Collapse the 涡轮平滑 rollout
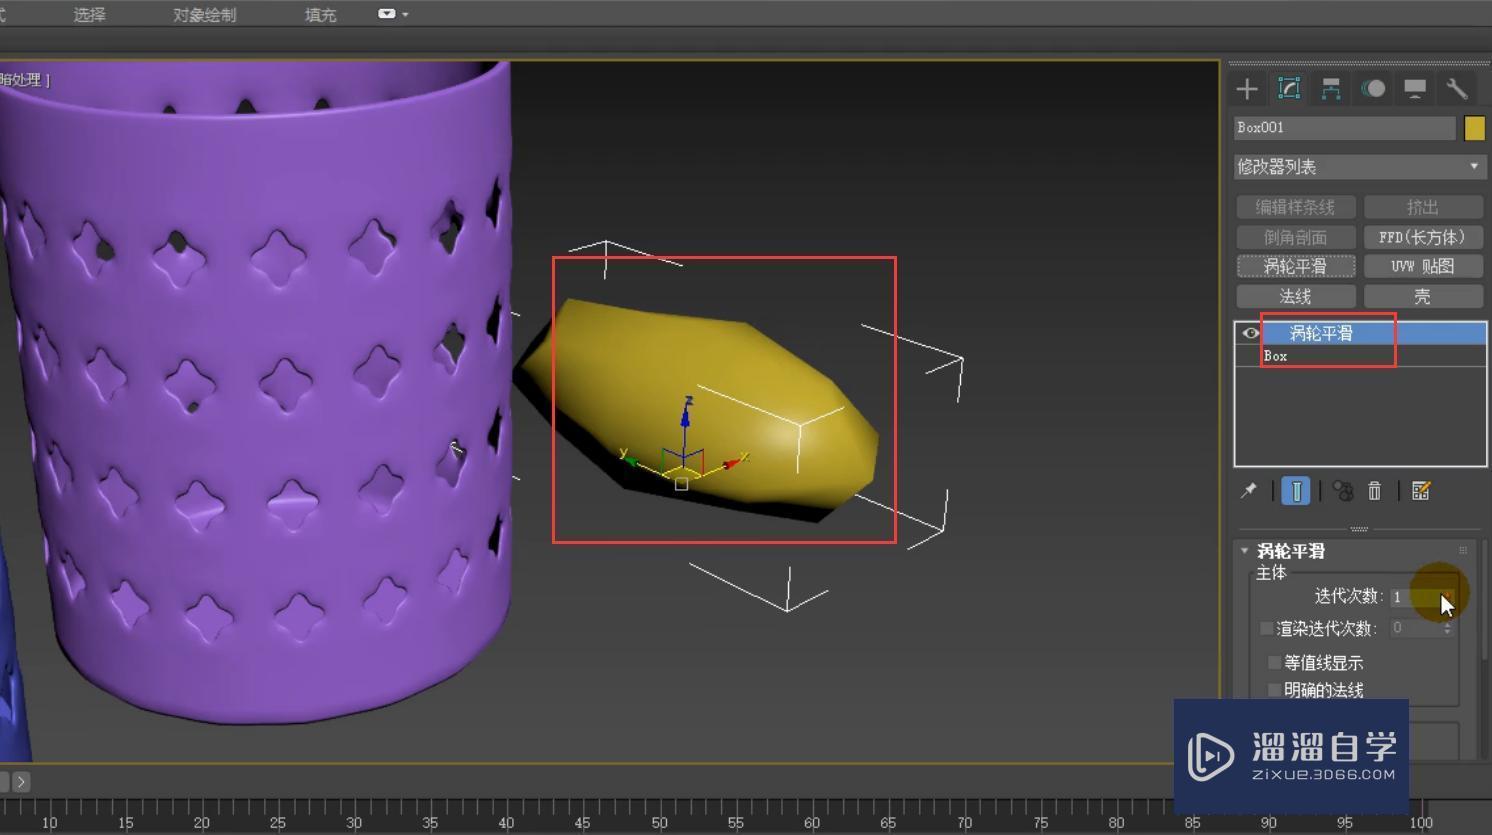This screenshot has width=1492, height=835. pyautogui.click(x=1245, y=551)
